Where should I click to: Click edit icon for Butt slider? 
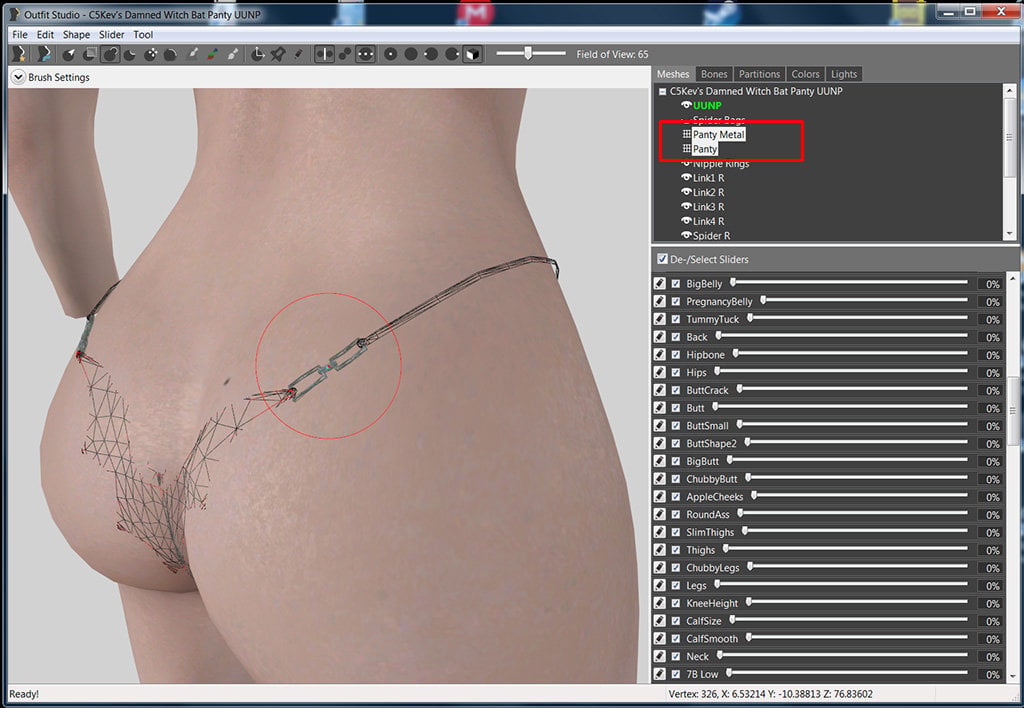[660, 408]
